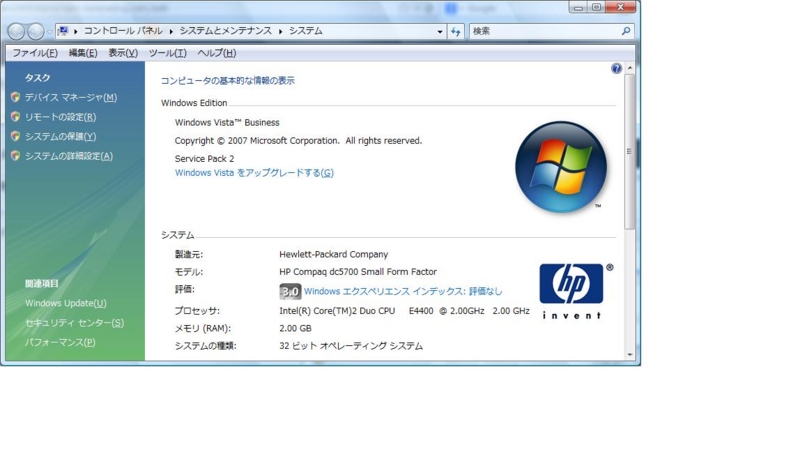Open リモートの設定(R) link
800x459 pixels.
pos(60,117)
